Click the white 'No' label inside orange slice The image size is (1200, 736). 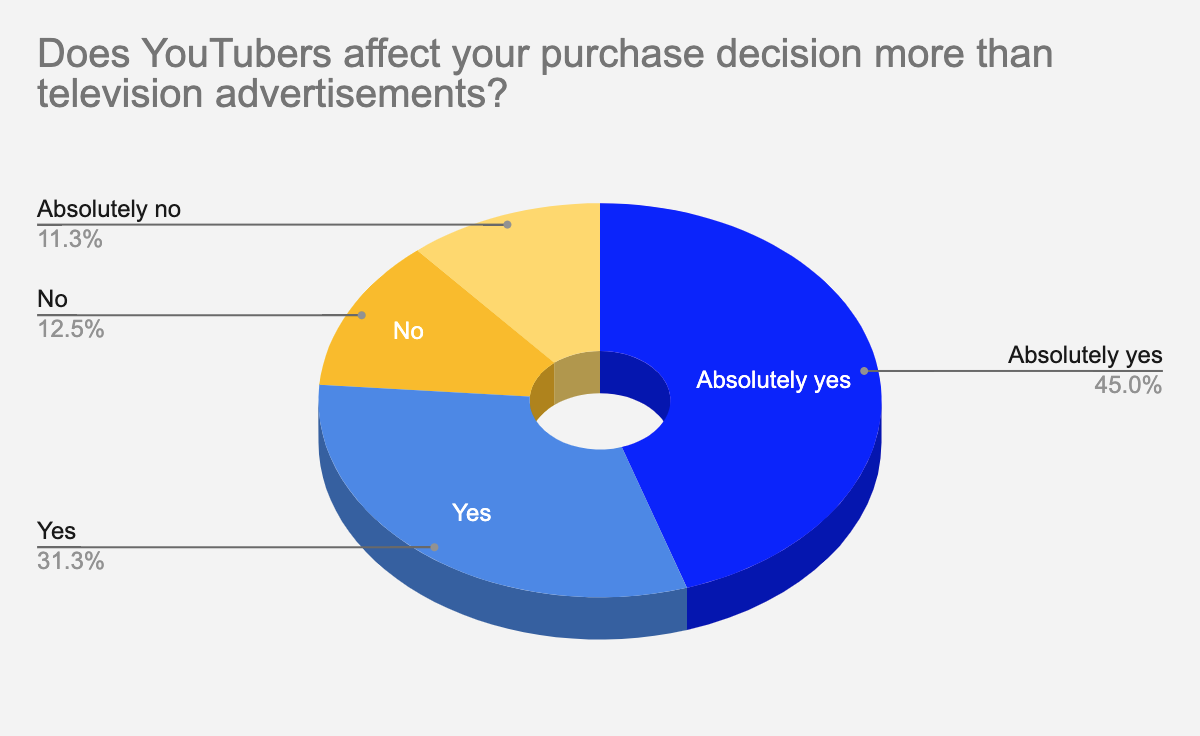coord(408,331)
